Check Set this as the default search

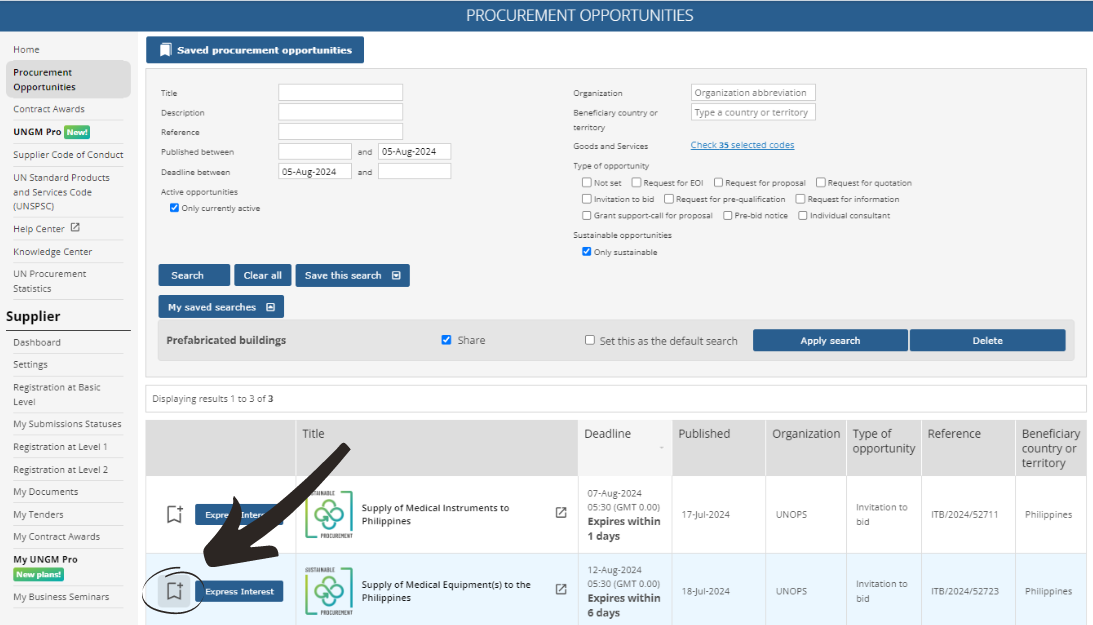click(x=590, y=340)
